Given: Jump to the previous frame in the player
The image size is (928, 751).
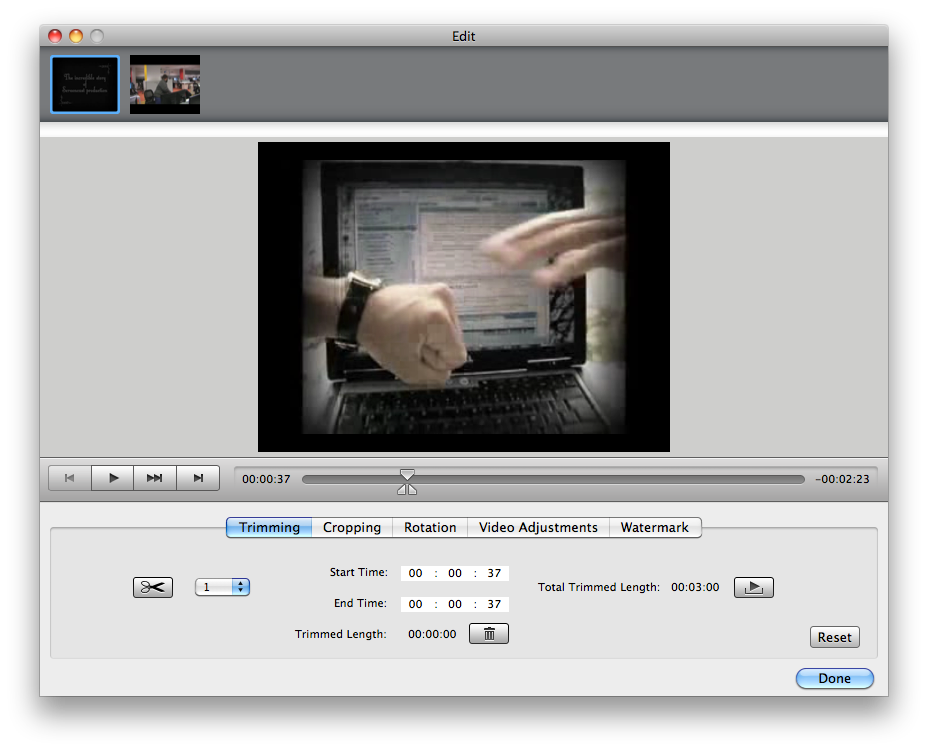Looking at the screenshot, I should pyautogui.click(x=70, y=478).
